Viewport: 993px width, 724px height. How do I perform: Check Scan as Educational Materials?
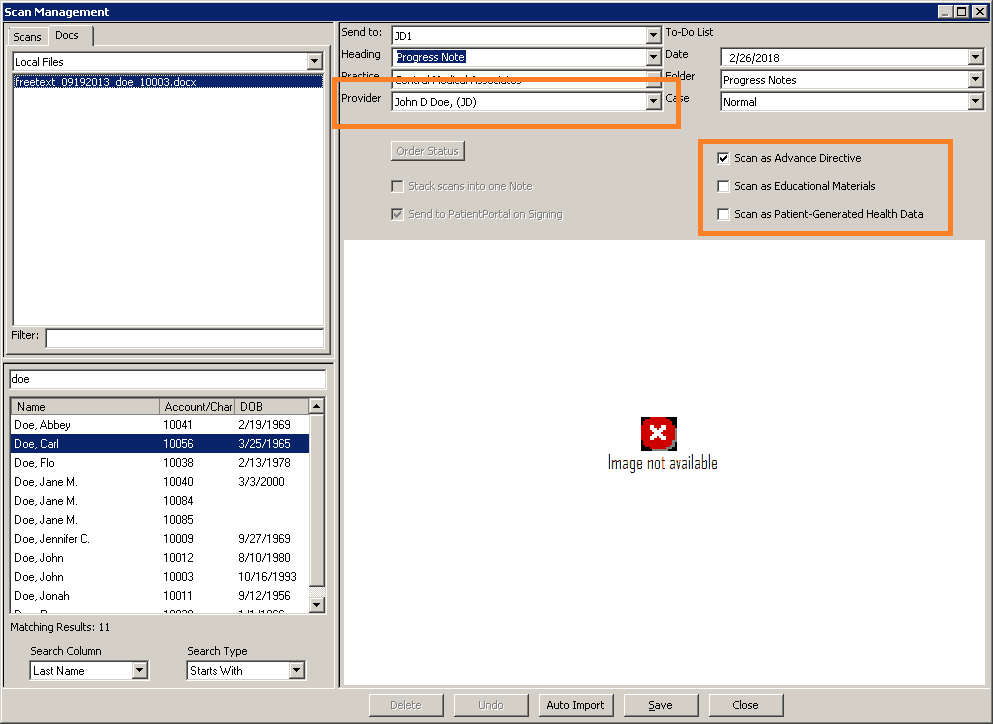pyautogui.click(x=723, y=186)
